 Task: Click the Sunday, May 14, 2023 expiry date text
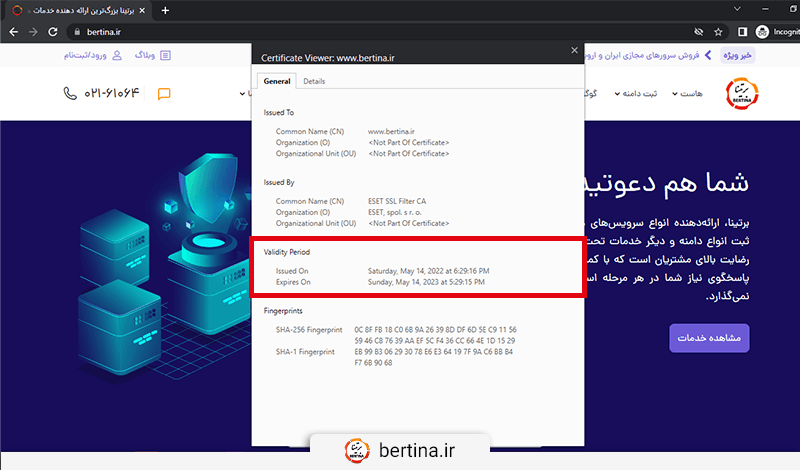(x=426, y=282)
